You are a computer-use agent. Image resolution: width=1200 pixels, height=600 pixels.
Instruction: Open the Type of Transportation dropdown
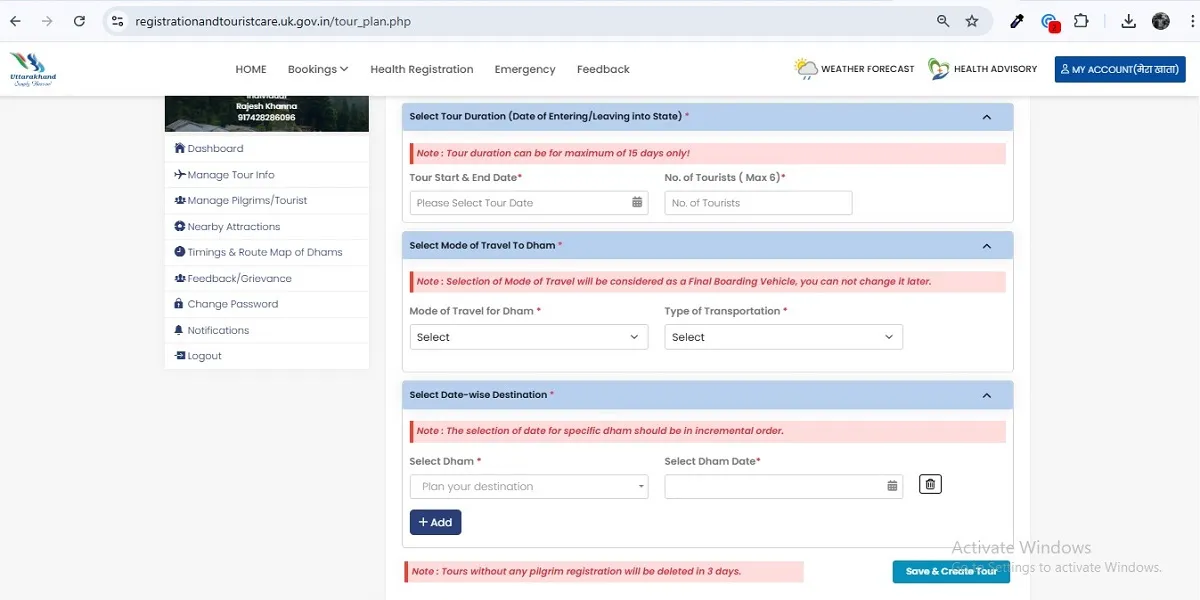click(782, 336)
